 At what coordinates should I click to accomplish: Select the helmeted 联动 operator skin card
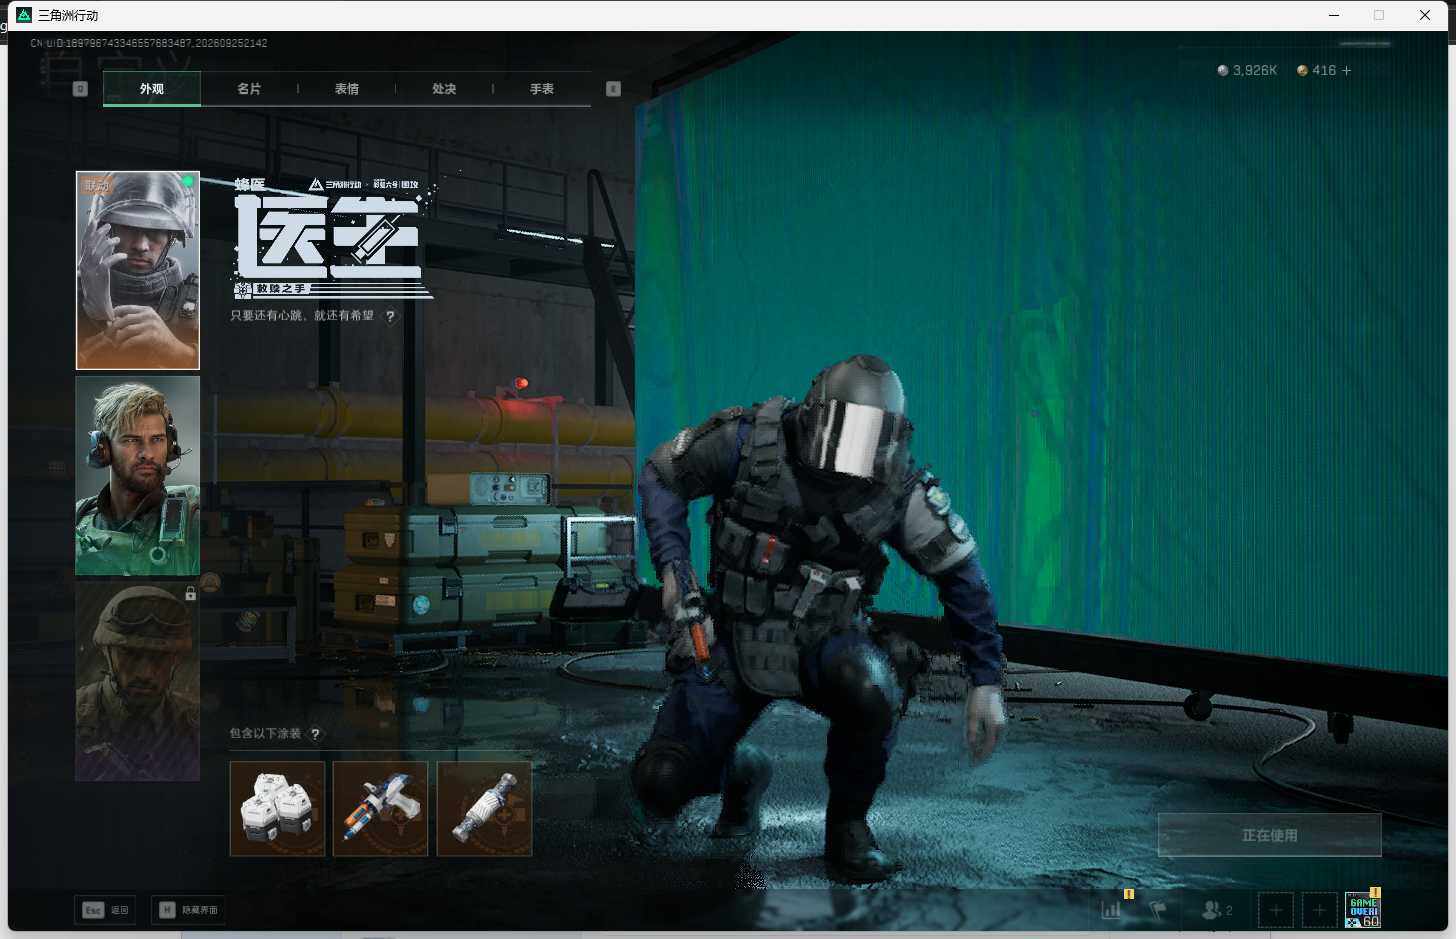pyautogui.click(x=138, y=270)
